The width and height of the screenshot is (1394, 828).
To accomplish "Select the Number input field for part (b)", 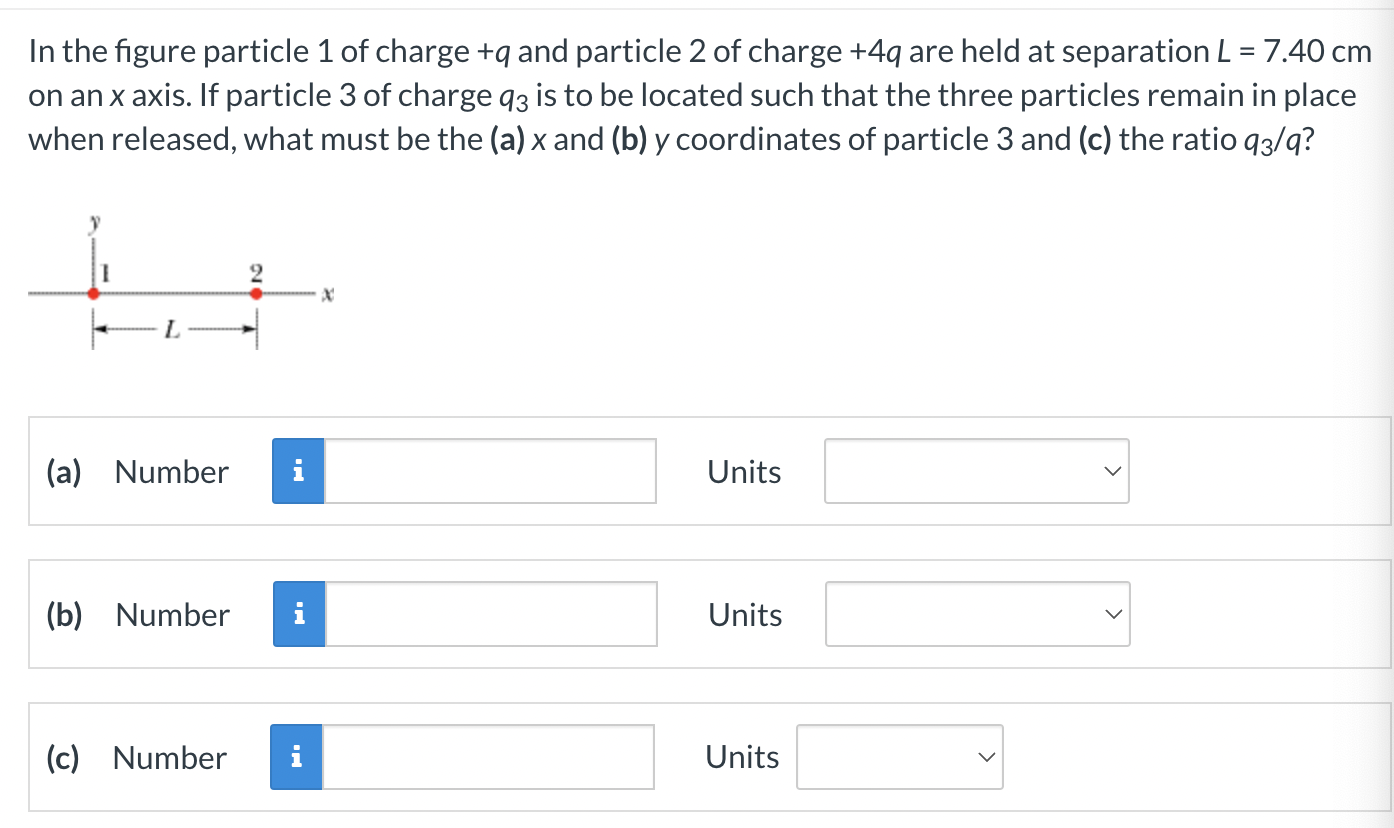I will click(x=490, y=614).
